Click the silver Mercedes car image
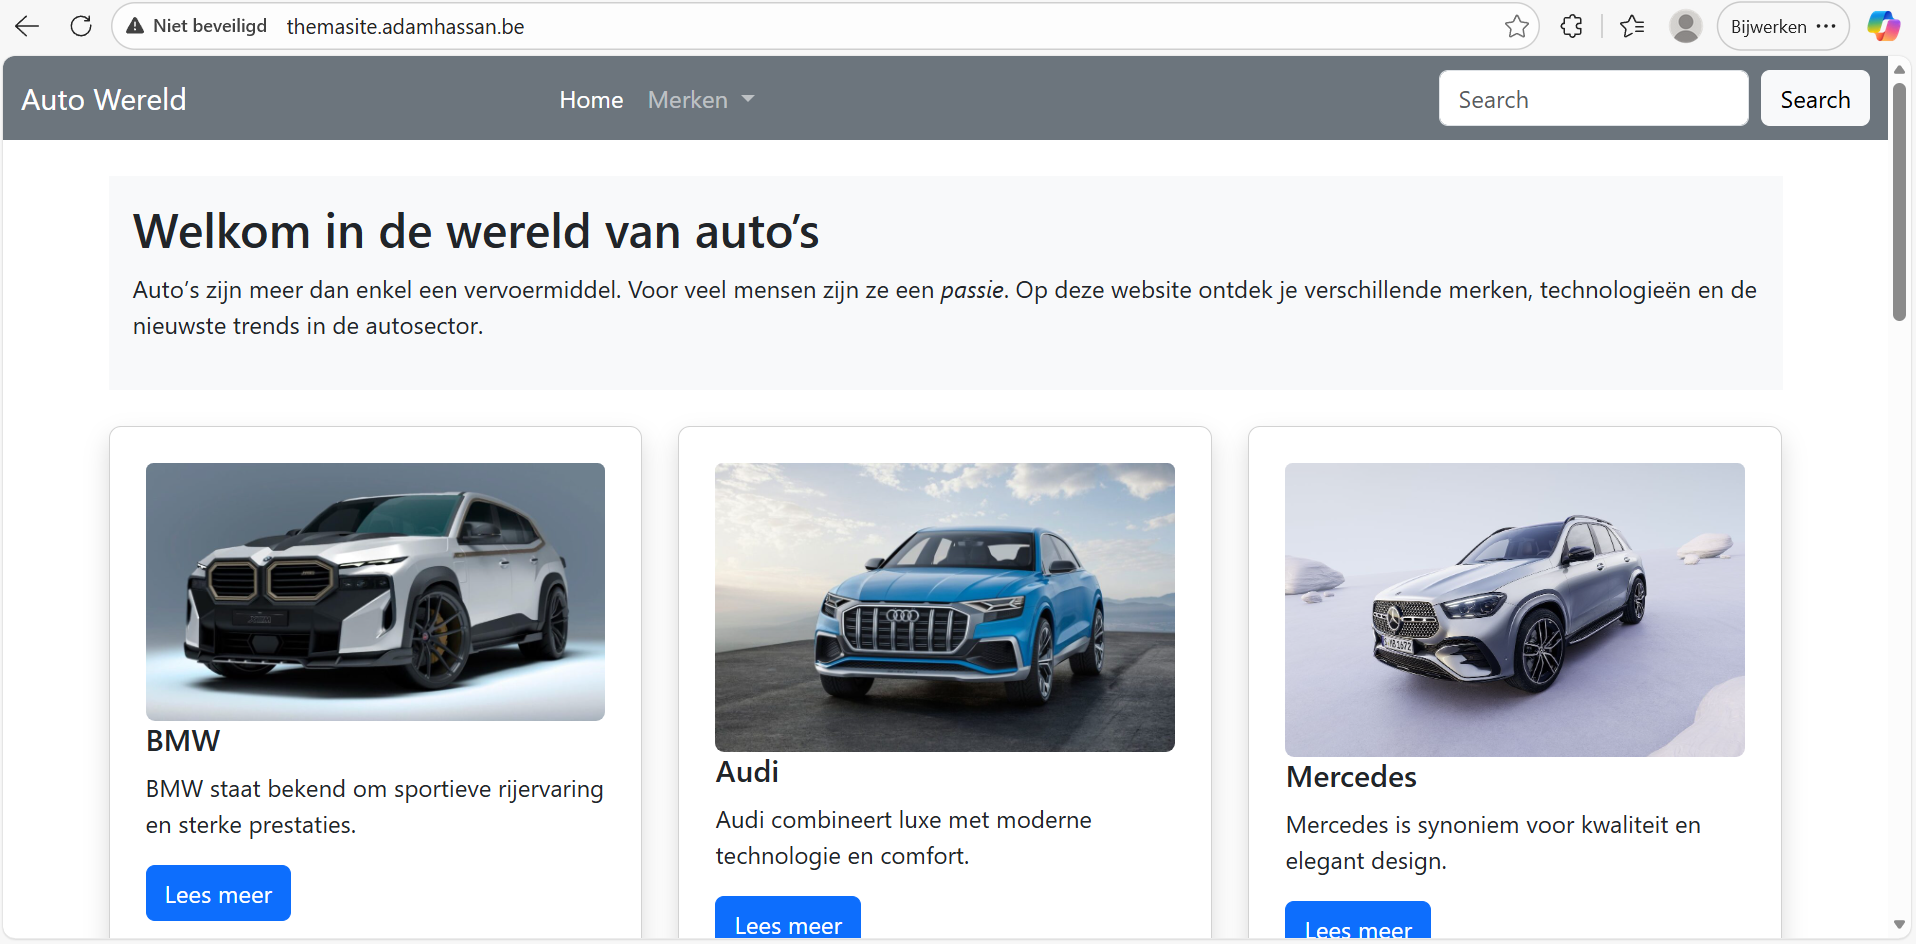The height and width of the screenshot is (944, 1916). [x=1514, y=609]
